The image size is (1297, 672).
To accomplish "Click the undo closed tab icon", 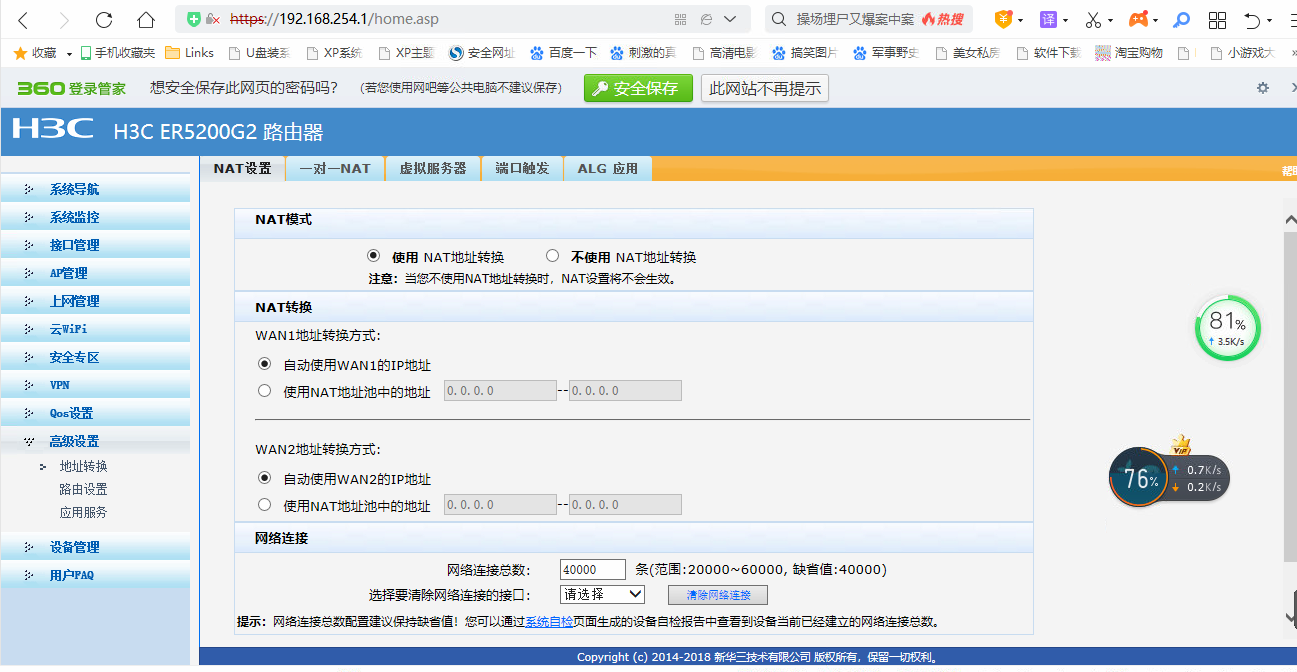I will [1252, 20].
